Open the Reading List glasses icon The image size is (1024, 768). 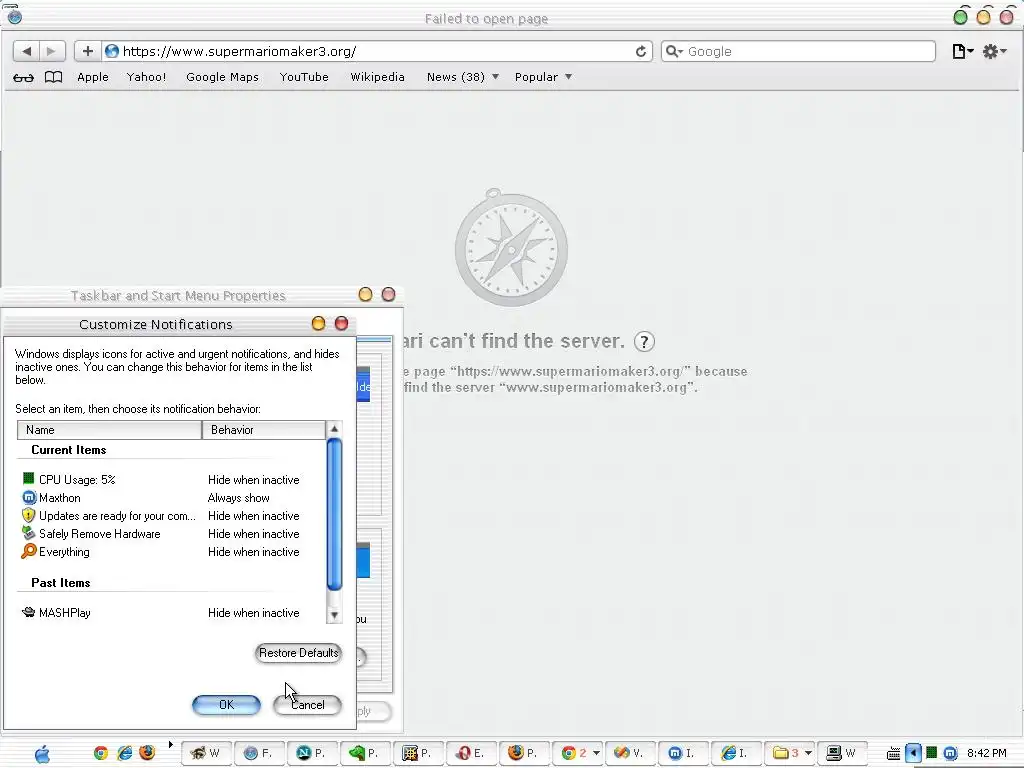click(x=24, y=77)
